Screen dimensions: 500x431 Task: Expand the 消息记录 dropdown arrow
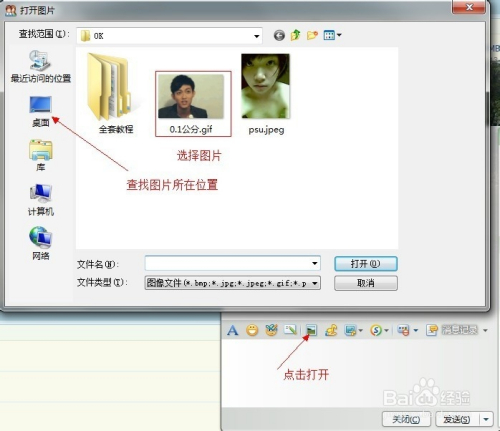click(485, 330)
